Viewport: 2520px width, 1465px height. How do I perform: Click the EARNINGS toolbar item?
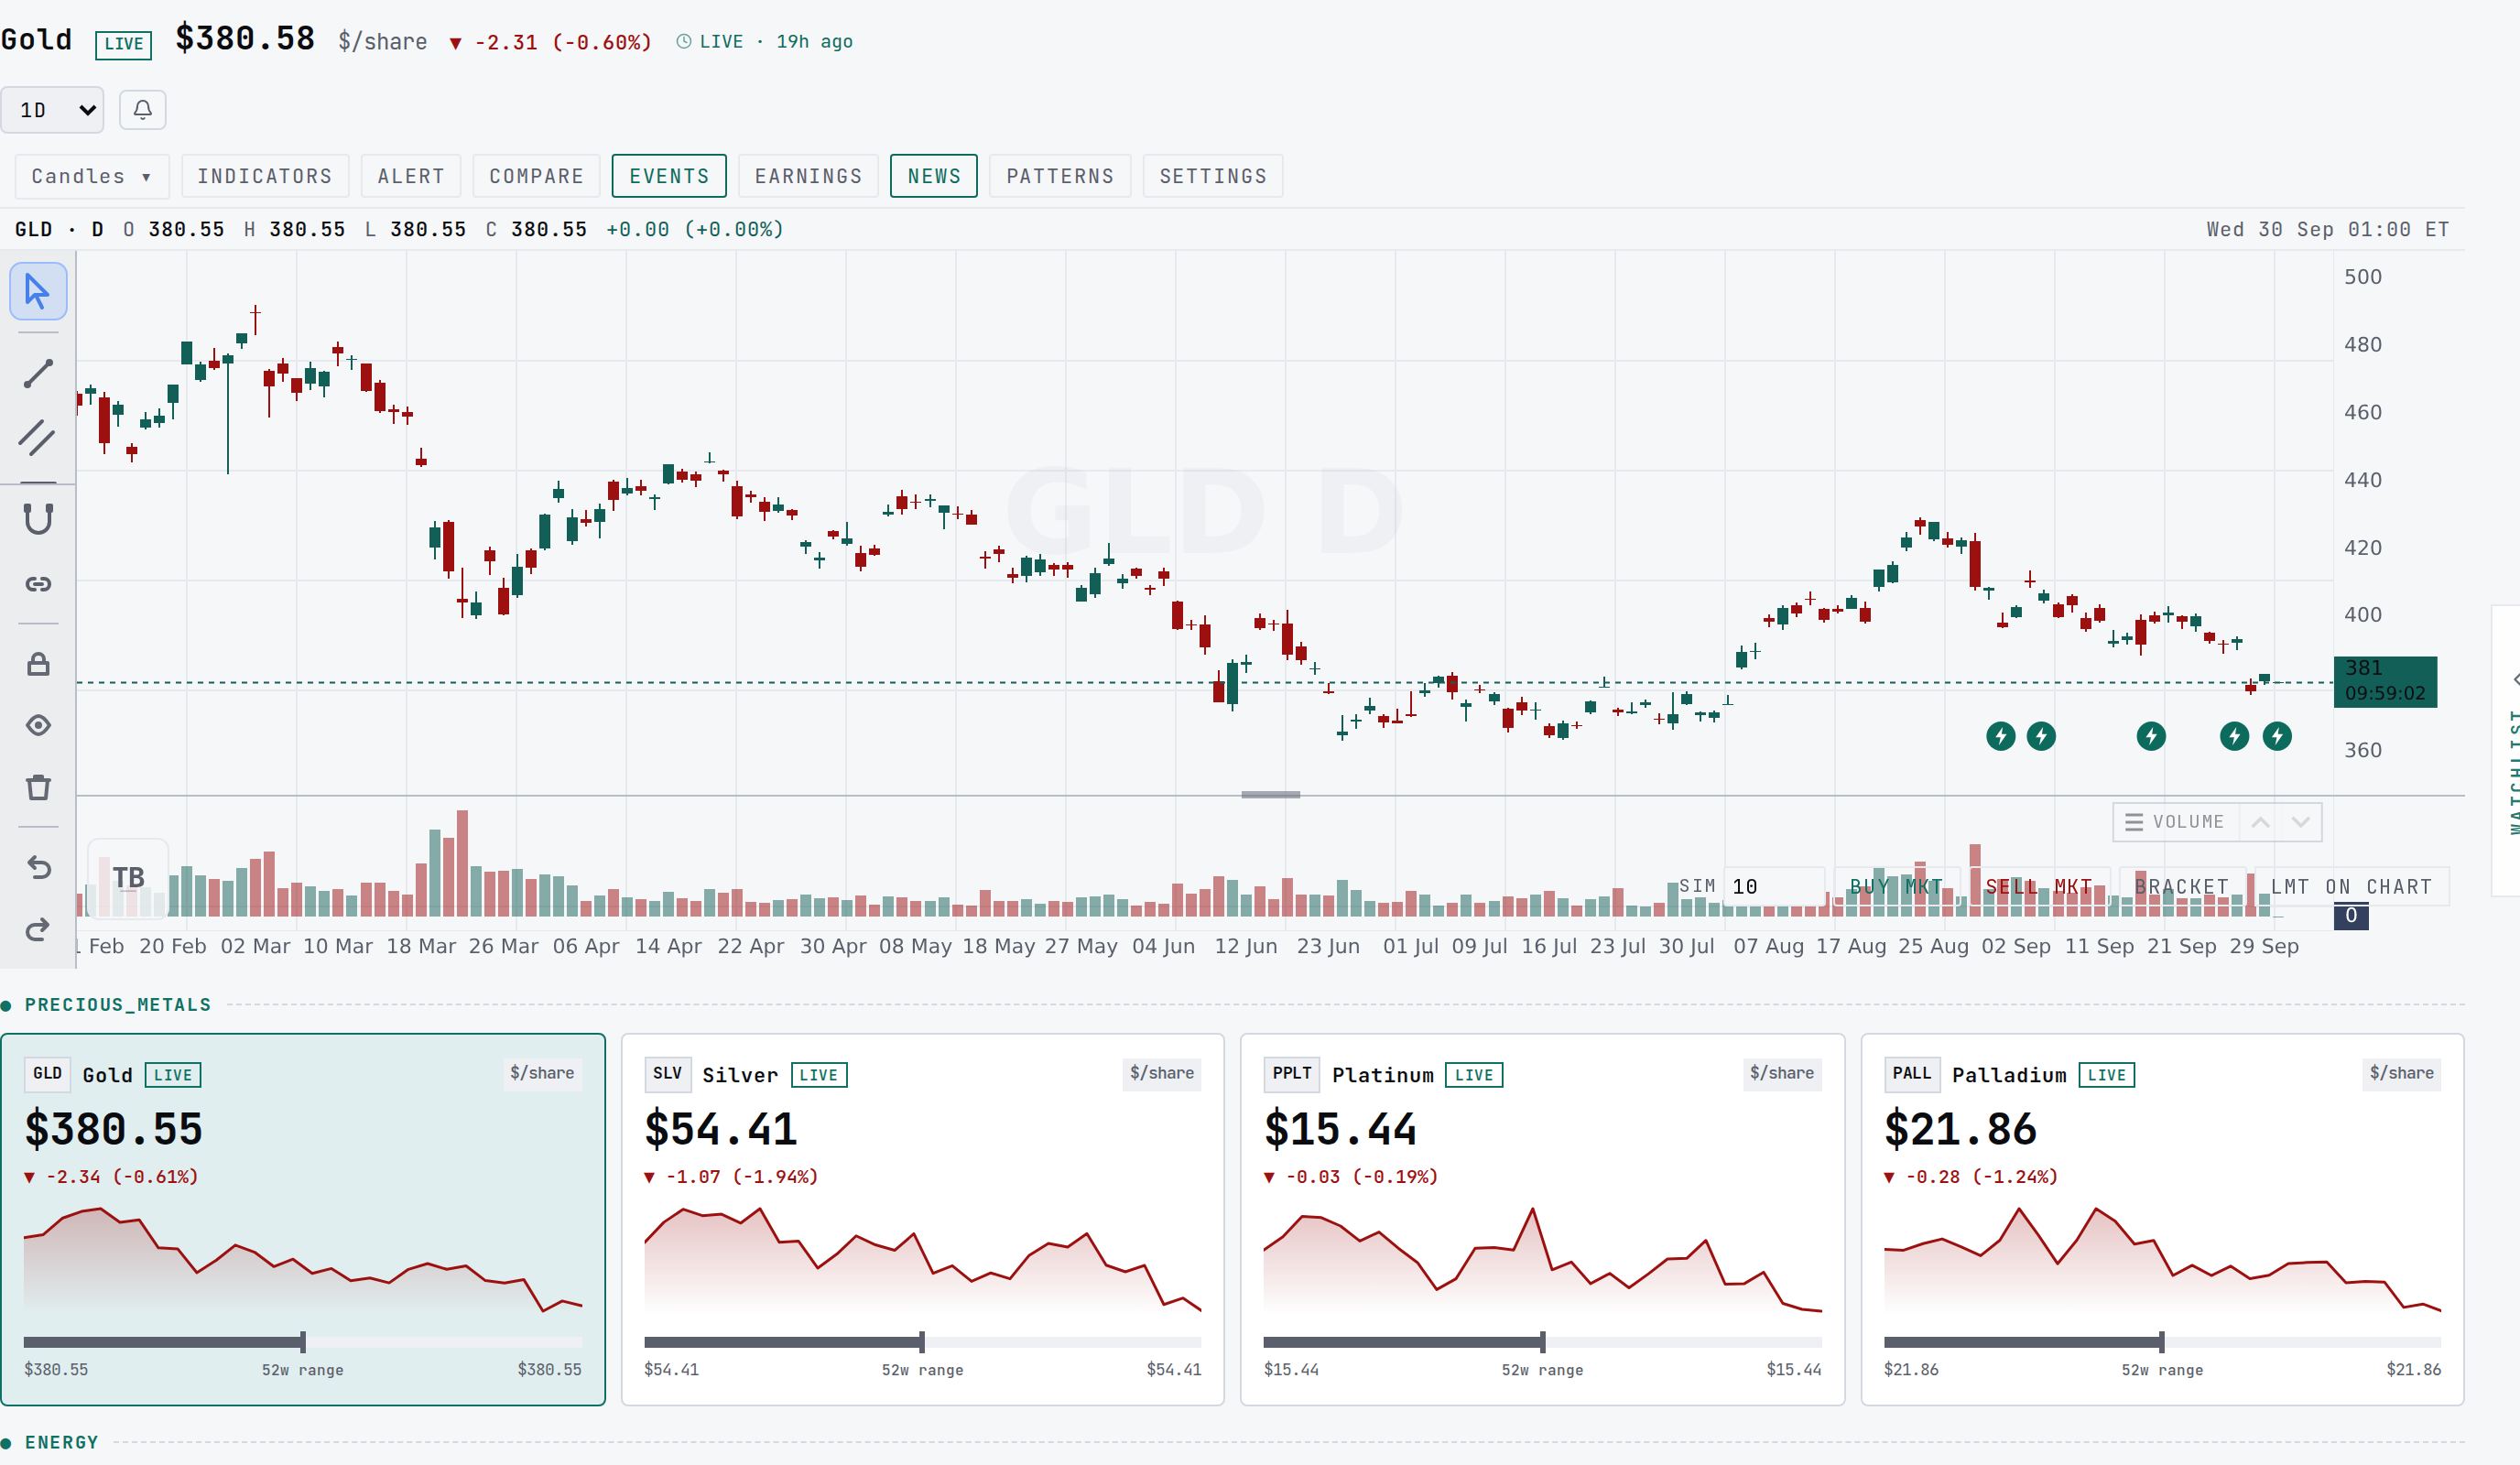808,176
